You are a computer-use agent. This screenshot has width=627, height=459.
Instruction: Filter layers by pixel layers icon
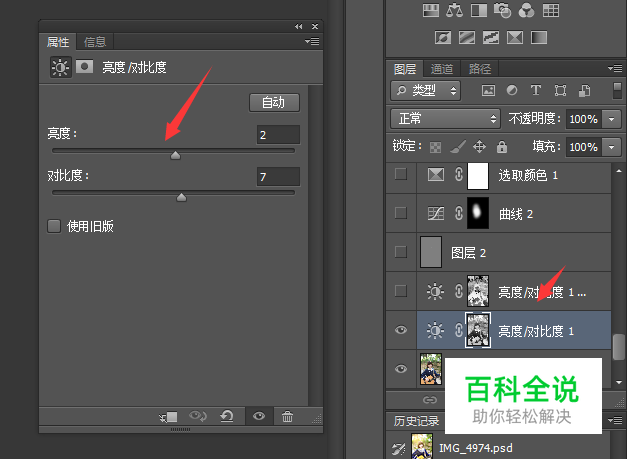coord(488,90)
